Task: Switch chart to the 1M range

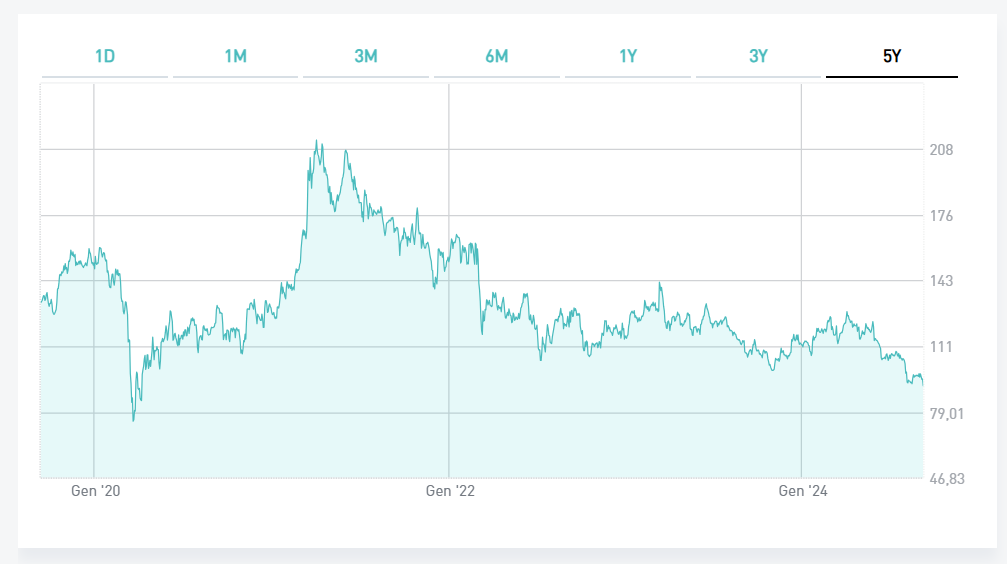Action: 235,57
